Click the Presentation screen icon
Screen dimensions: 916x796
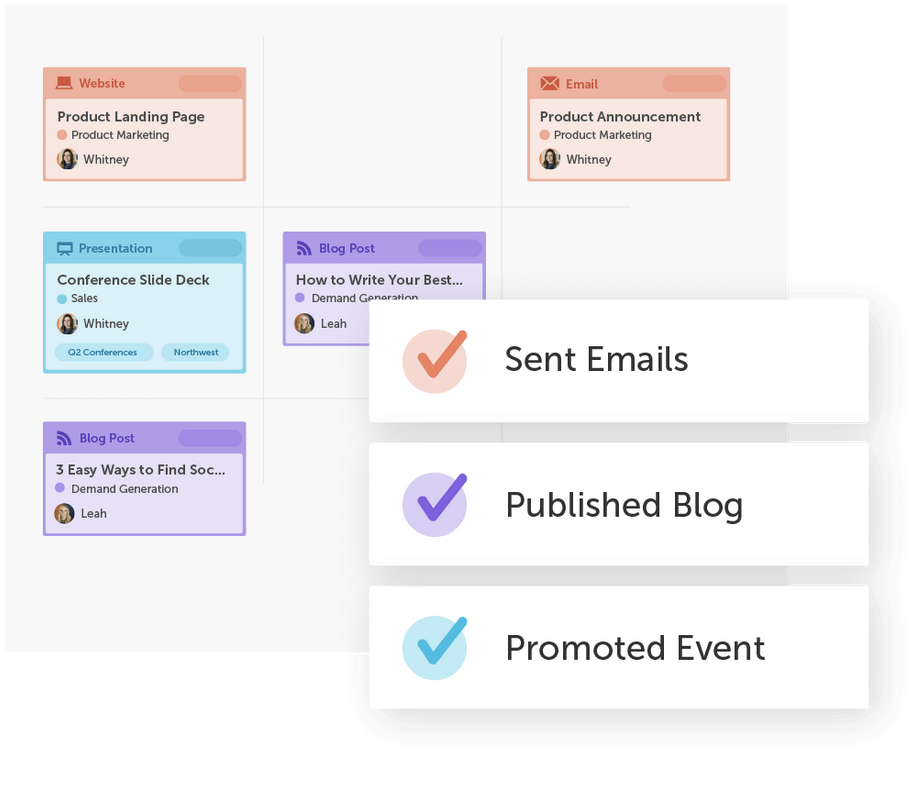pos(65,249)
